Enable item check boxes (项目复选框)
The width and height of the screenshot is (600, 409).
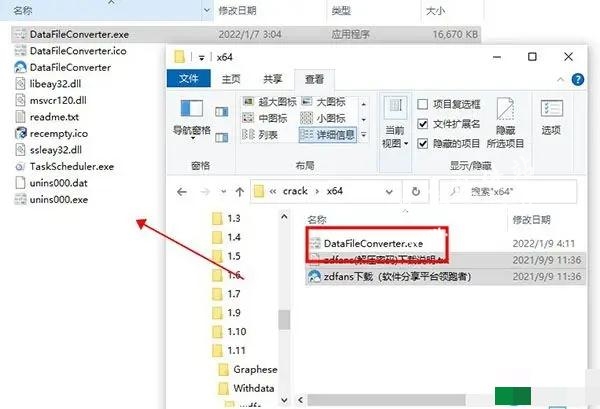[422, 104]
